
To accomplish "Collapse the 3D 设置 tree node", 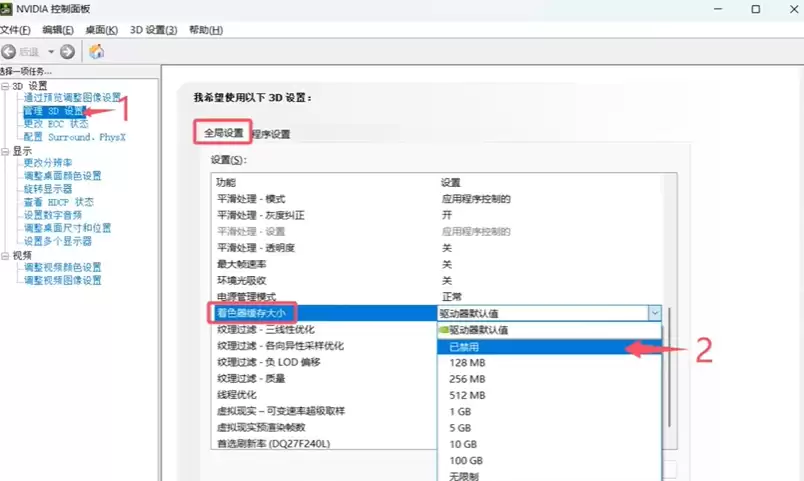I will (5, 86).
